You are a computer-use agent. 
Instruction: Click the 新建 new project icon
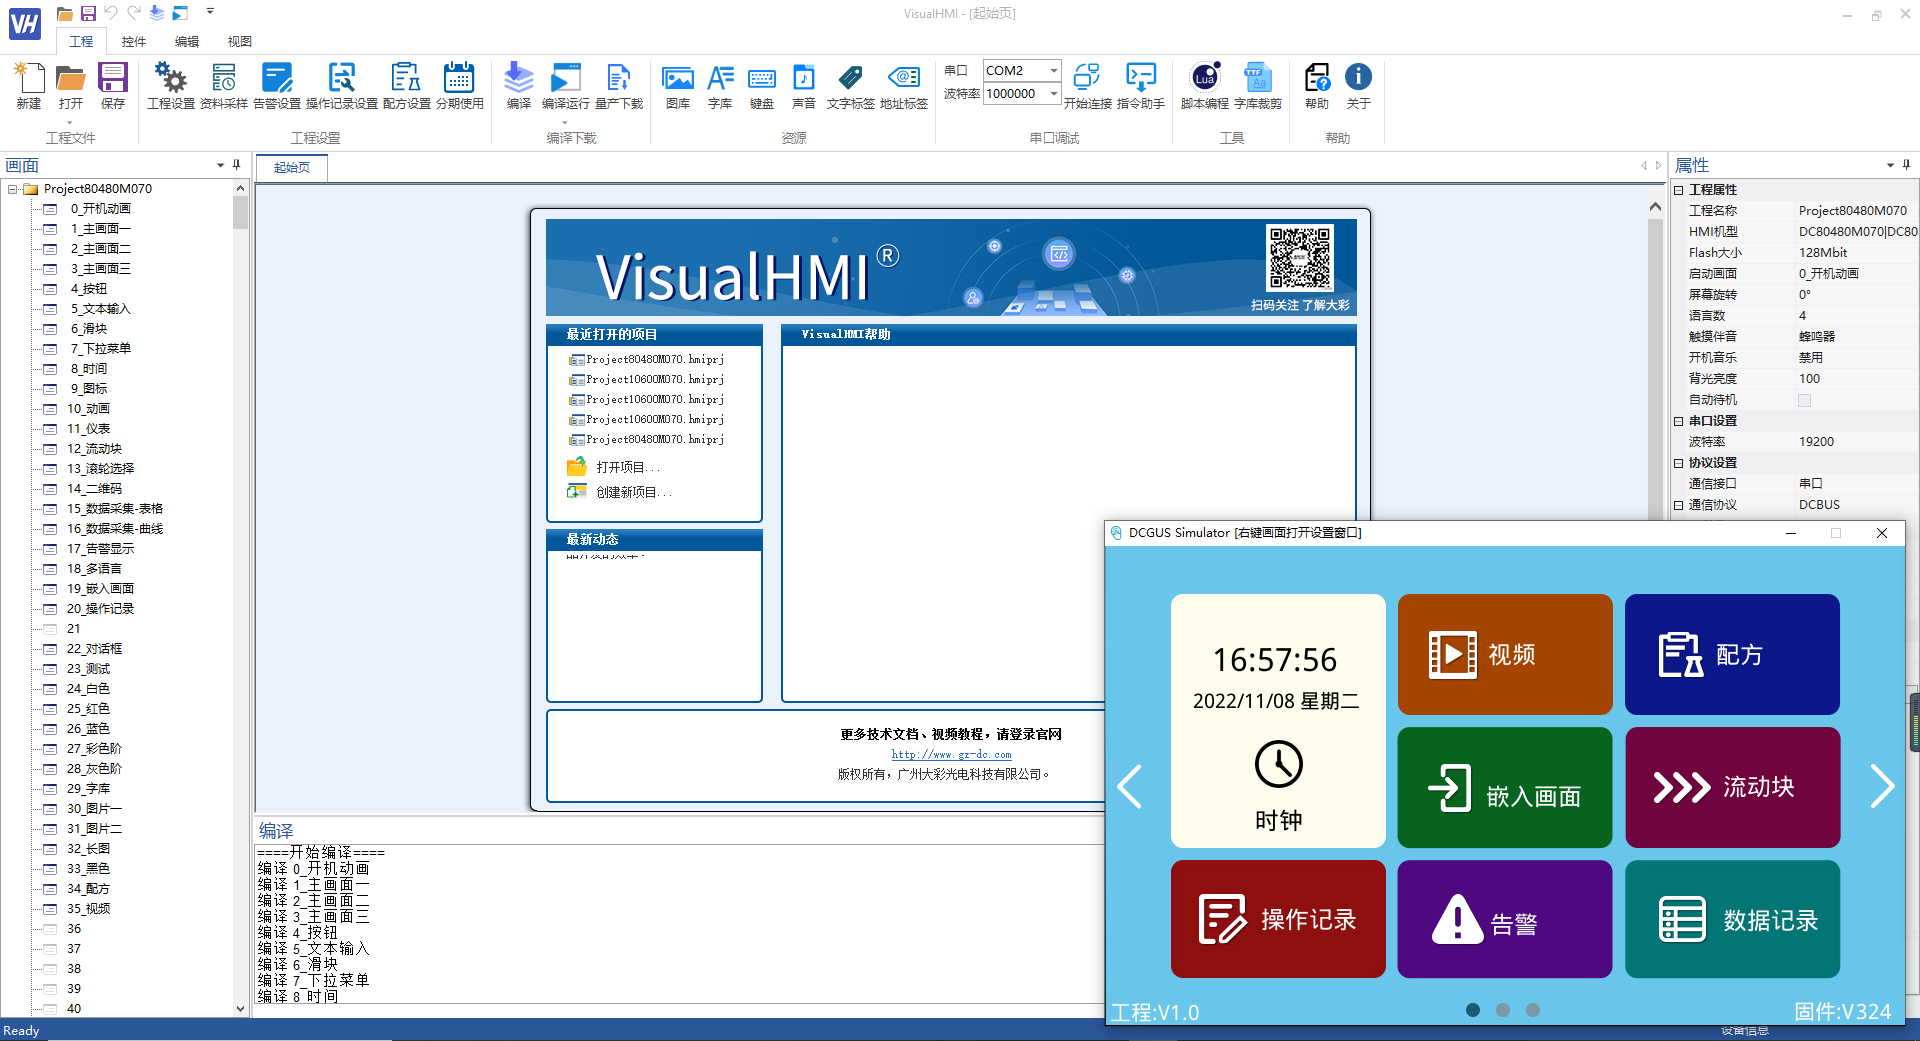click(29, 85)
